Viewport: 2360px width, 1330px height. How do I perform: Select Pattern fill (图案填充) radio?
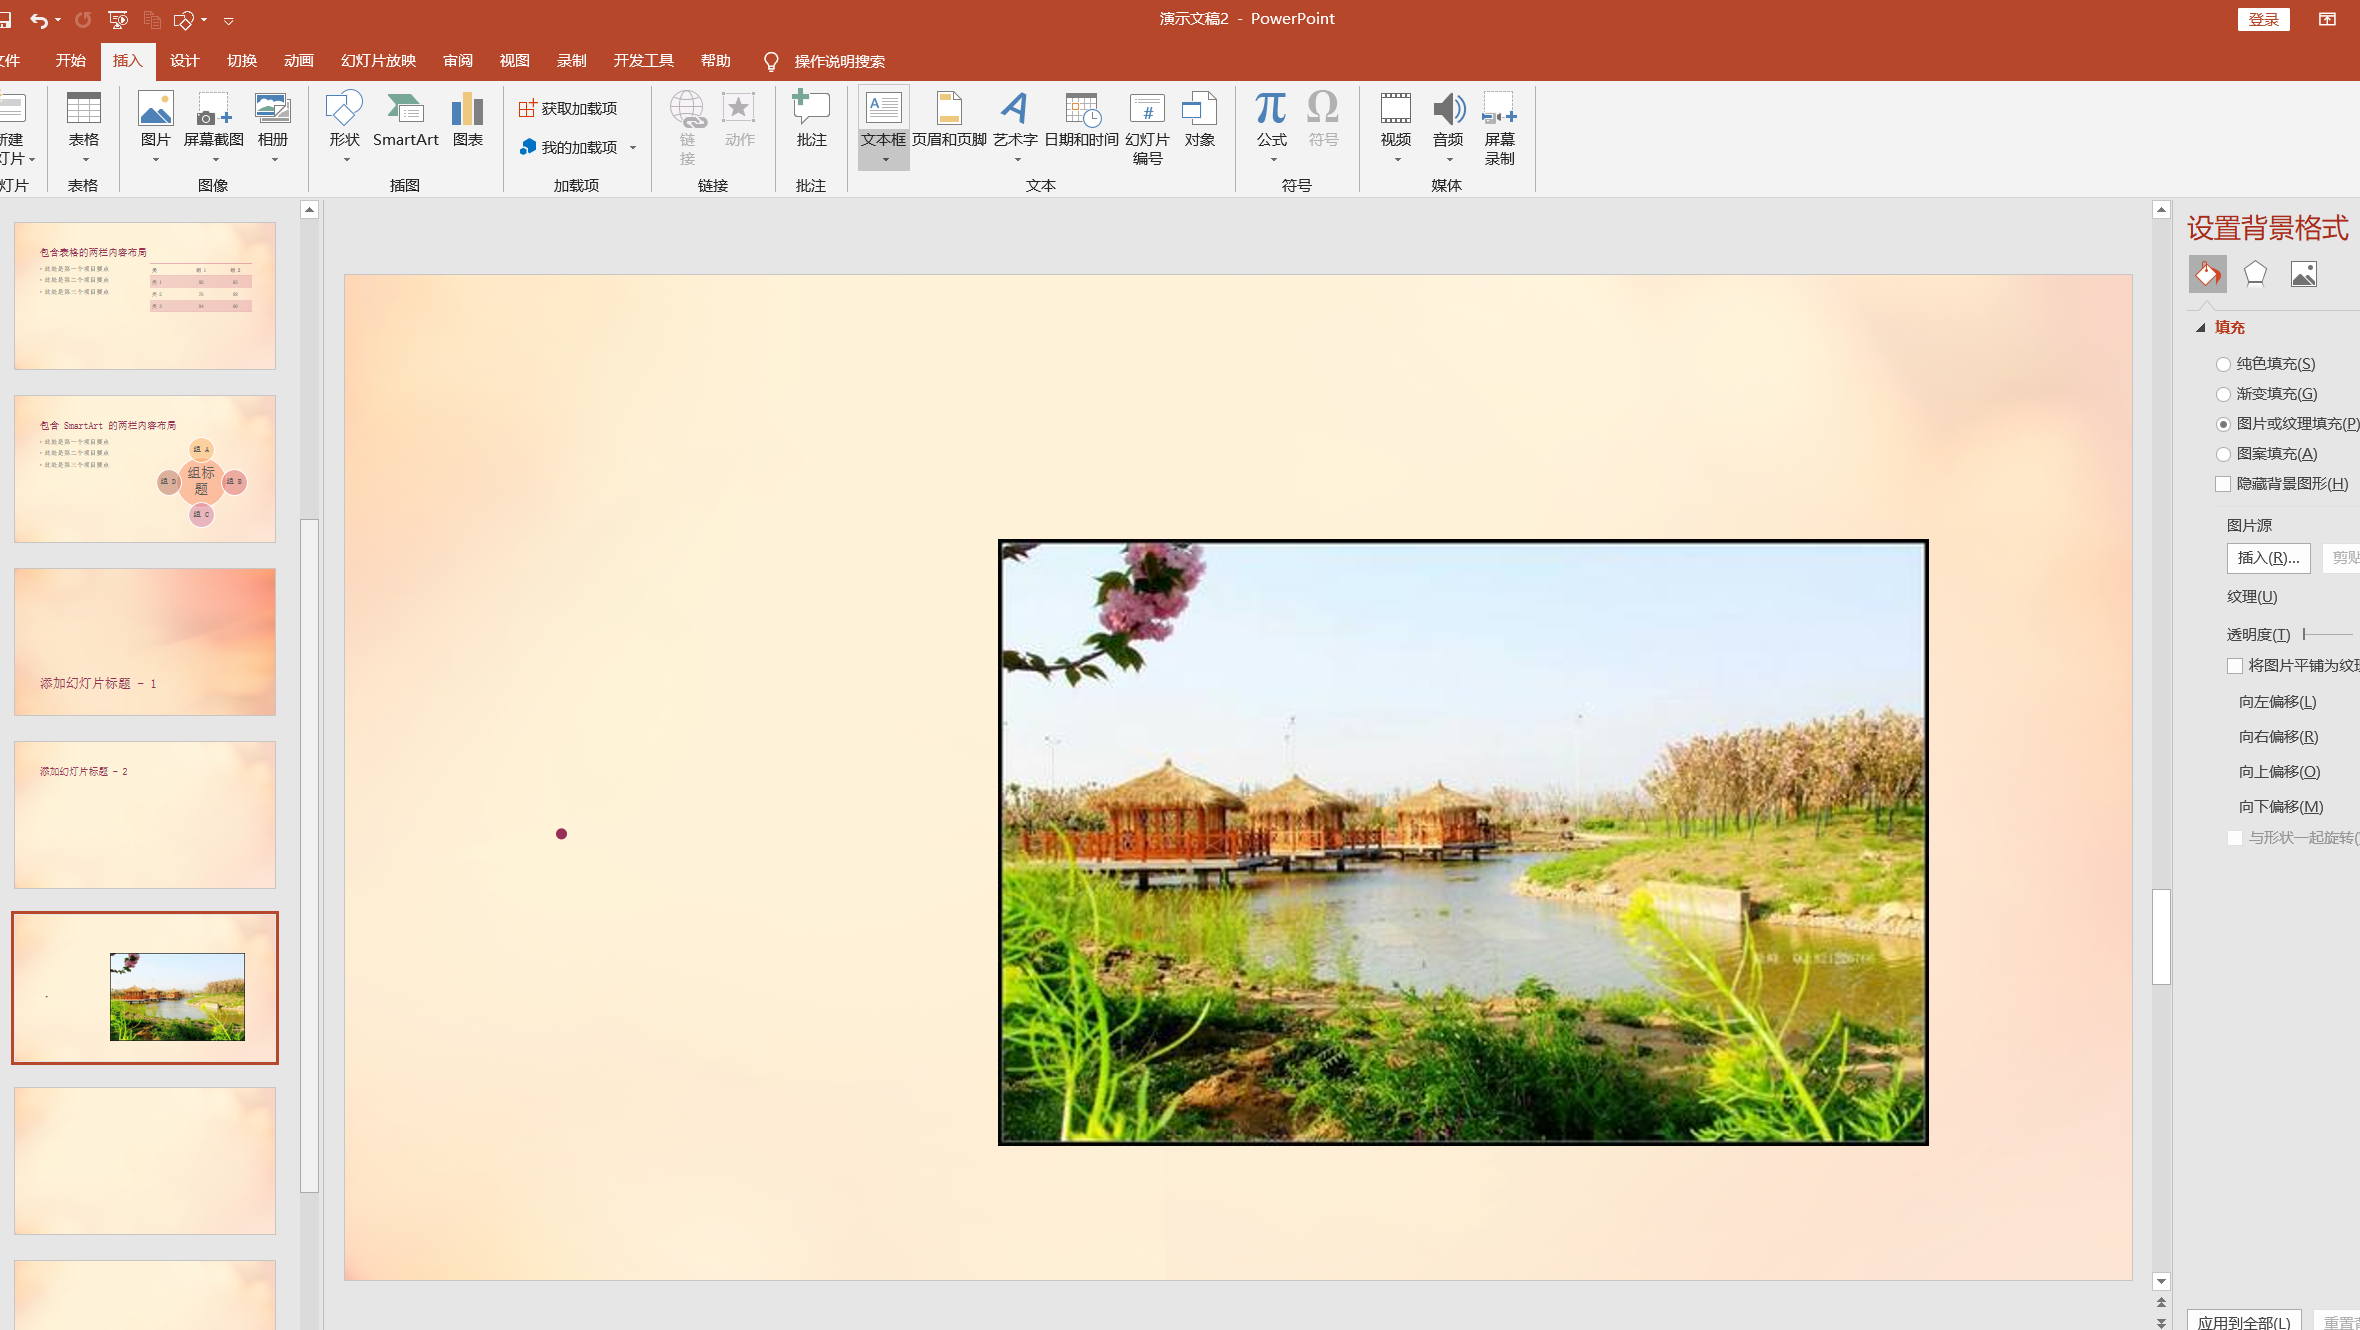tap(2223, 454)
